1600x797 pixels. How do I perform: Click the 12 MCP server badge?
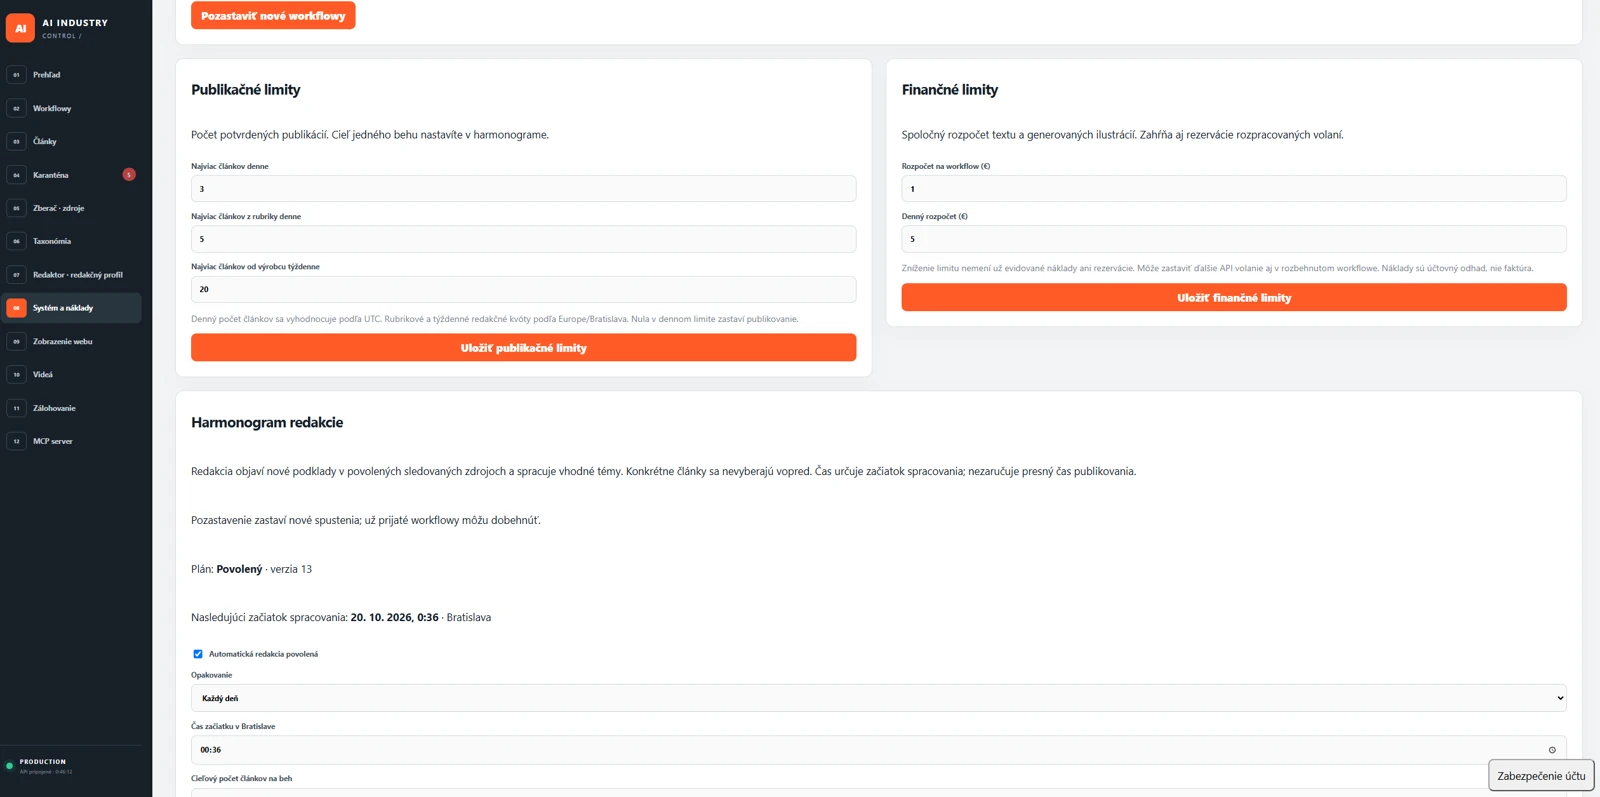pos(16,441)
